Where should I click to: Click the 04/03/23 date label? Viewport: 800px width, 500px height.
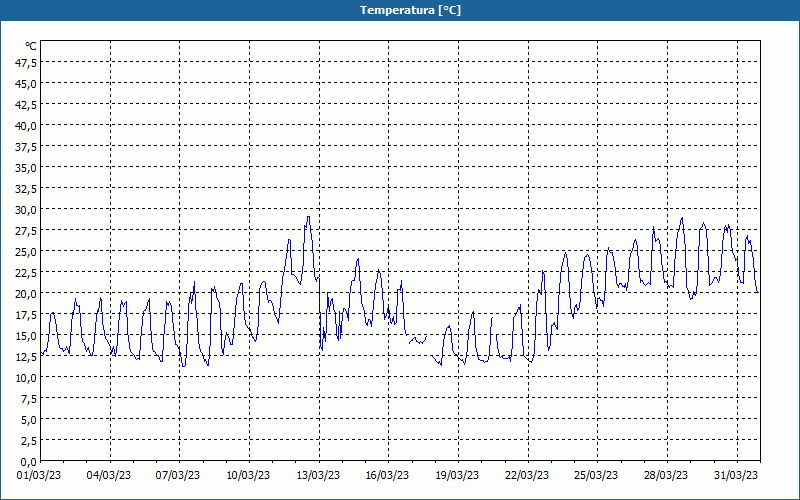[109, 476]
